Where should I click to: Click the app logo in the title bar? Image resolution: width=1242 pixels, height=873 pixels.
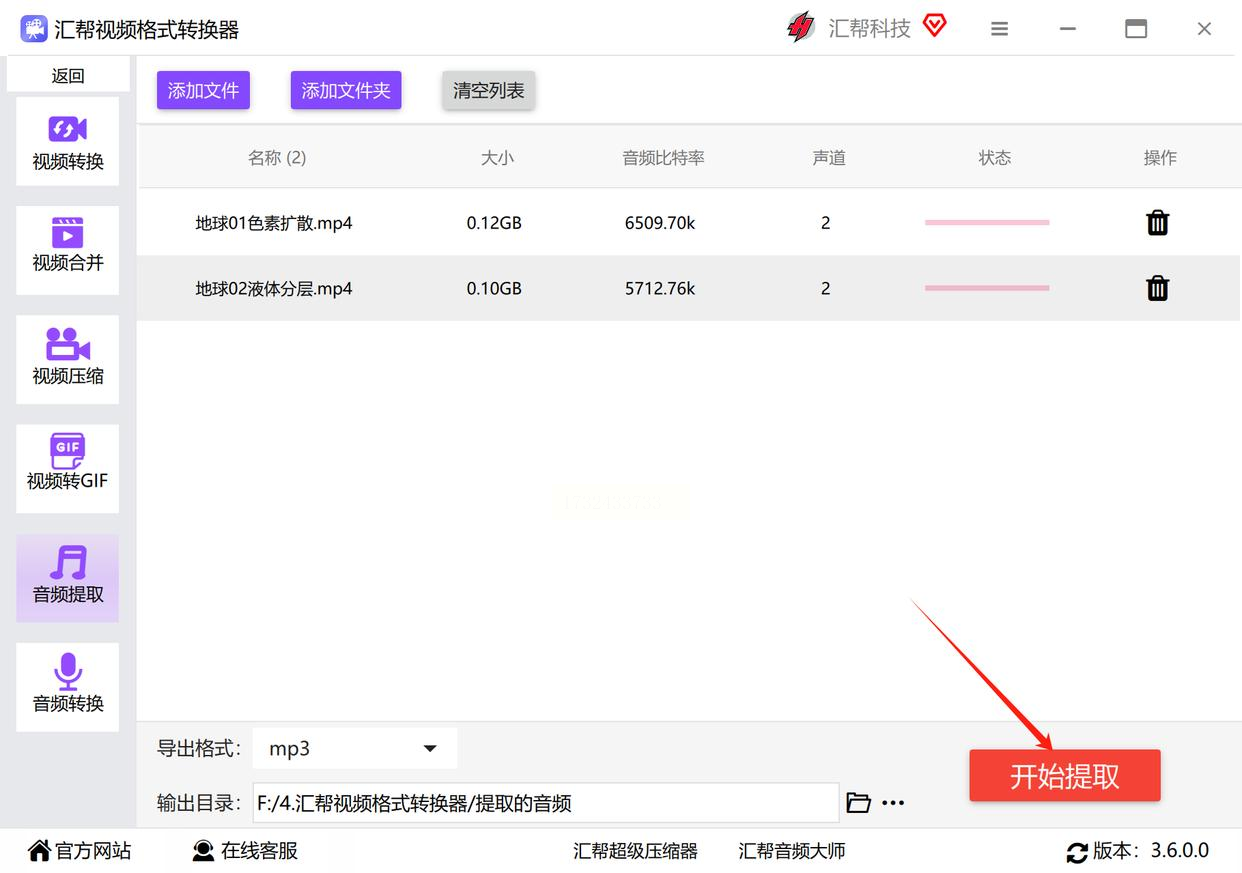click(34, 29)
